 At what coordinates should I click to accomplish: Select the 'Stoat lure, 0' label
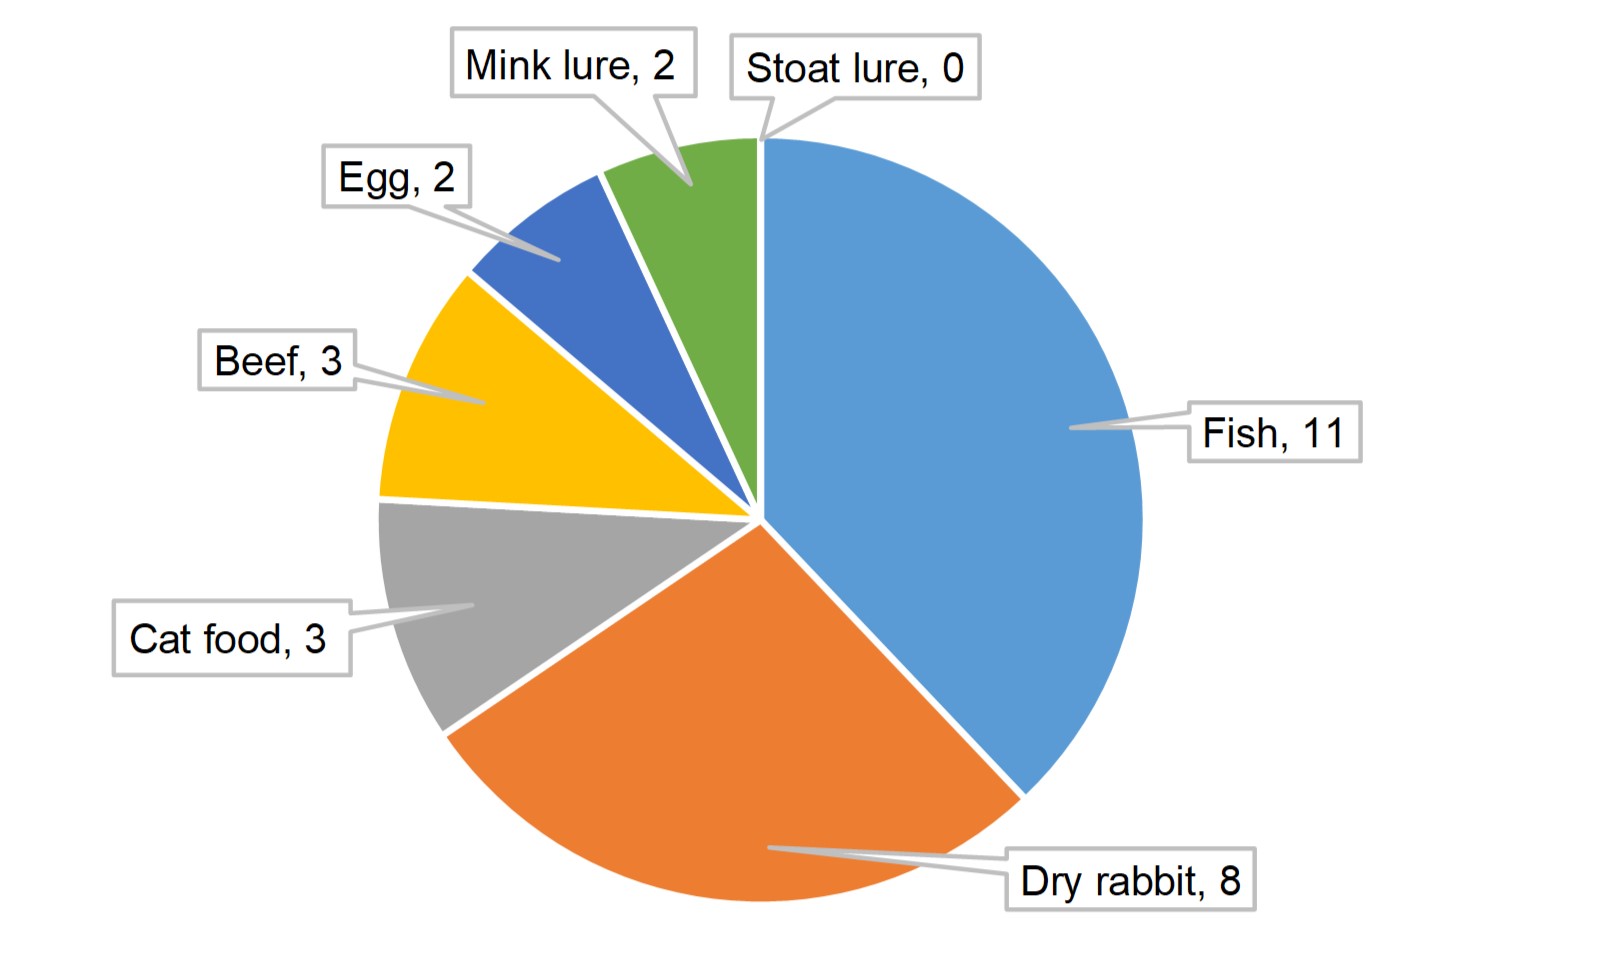855,68
